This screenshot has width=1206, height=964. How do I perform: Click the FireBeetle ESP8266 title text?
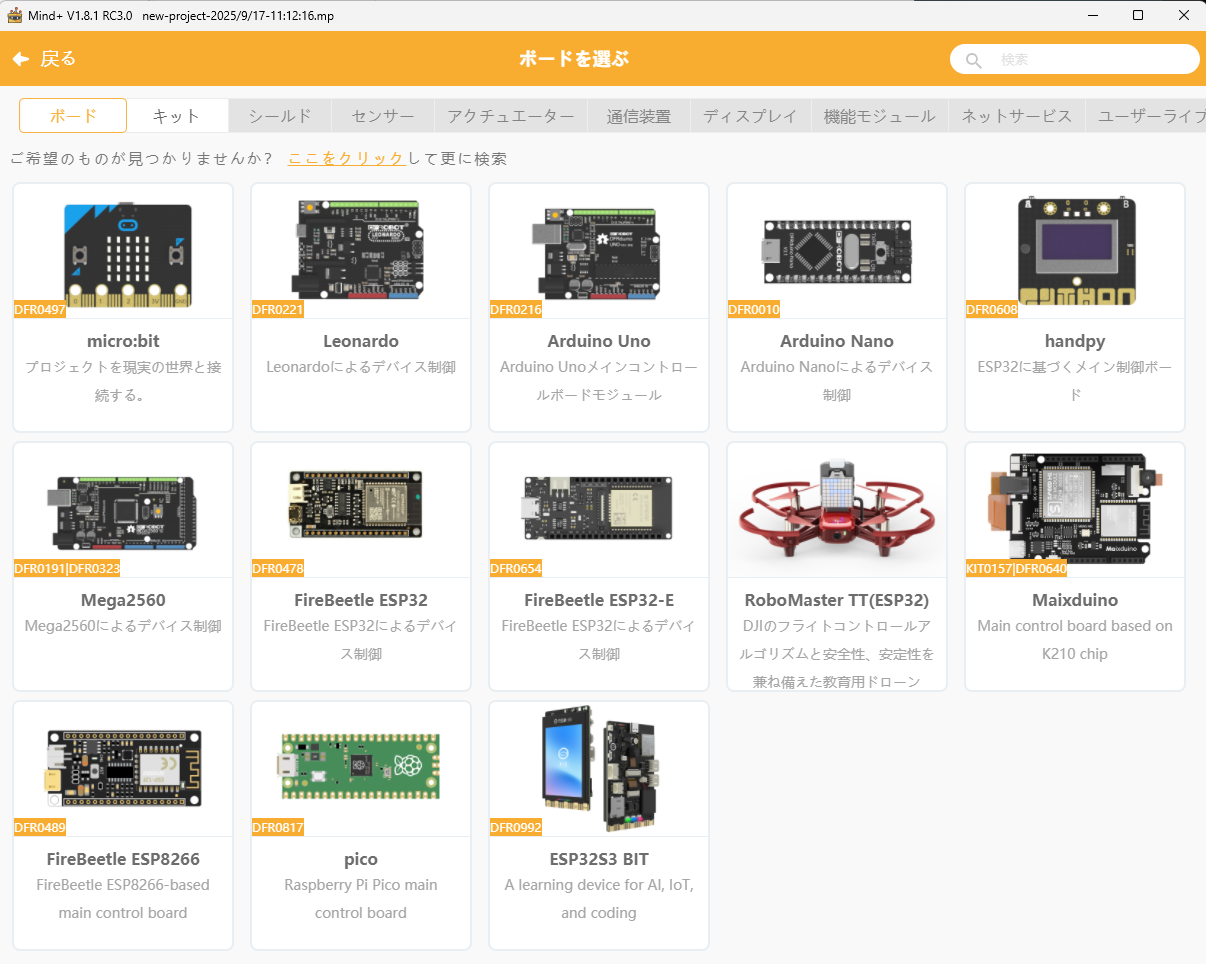pyautogui.click(x=123, y=859)
